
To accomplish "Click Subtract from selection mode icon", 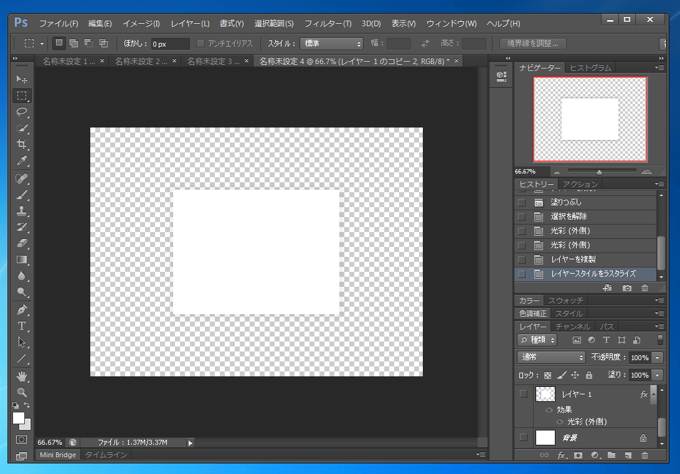I will point(88,43).
